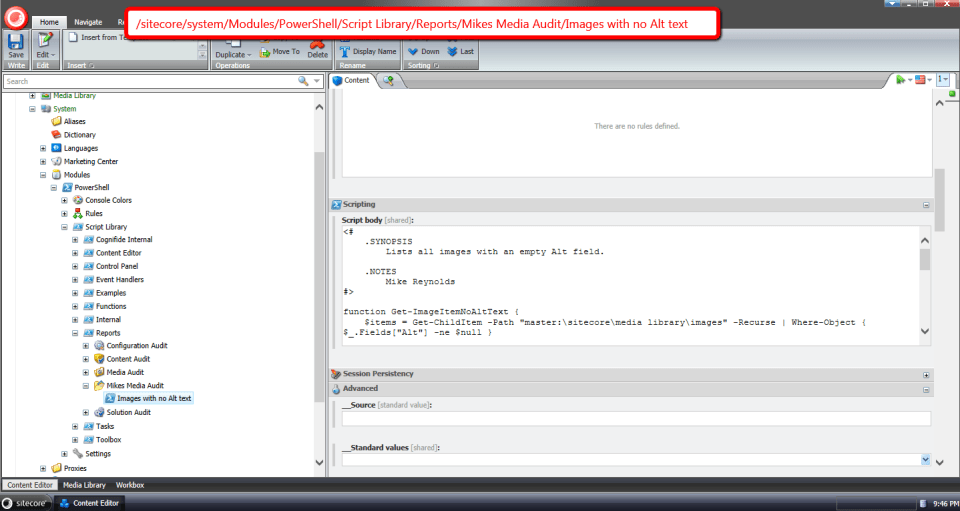Collapse the Advanced section
The width and height of the screenshot is (960, 511).
926,389
